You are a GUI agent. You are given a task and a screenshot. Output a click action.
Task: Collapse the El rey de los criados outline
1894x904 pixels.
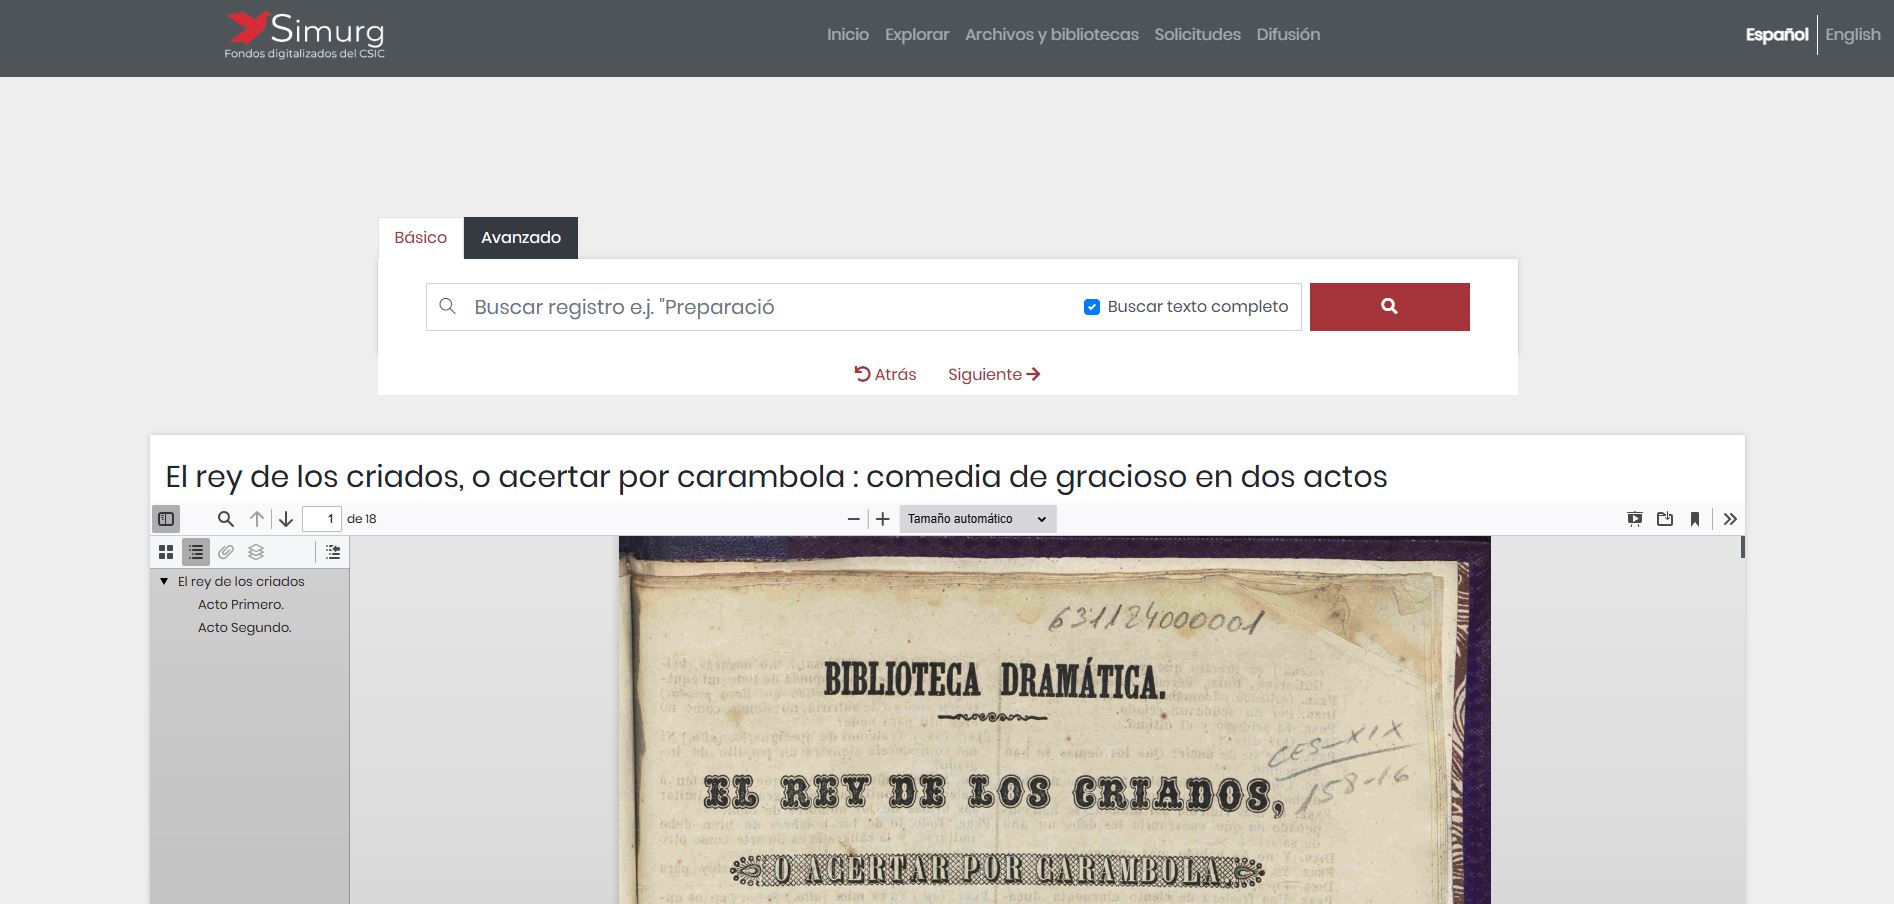tap(163, 580)
